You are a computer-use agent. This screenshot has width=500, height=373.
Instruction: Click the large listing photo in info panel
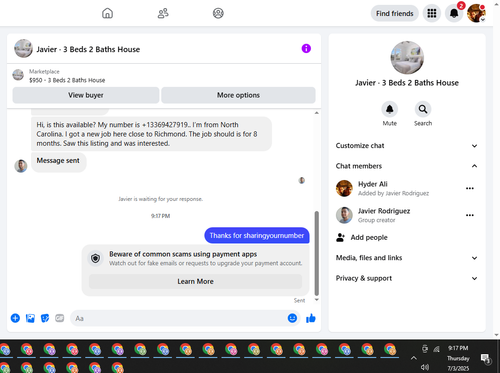click(407, 58)
